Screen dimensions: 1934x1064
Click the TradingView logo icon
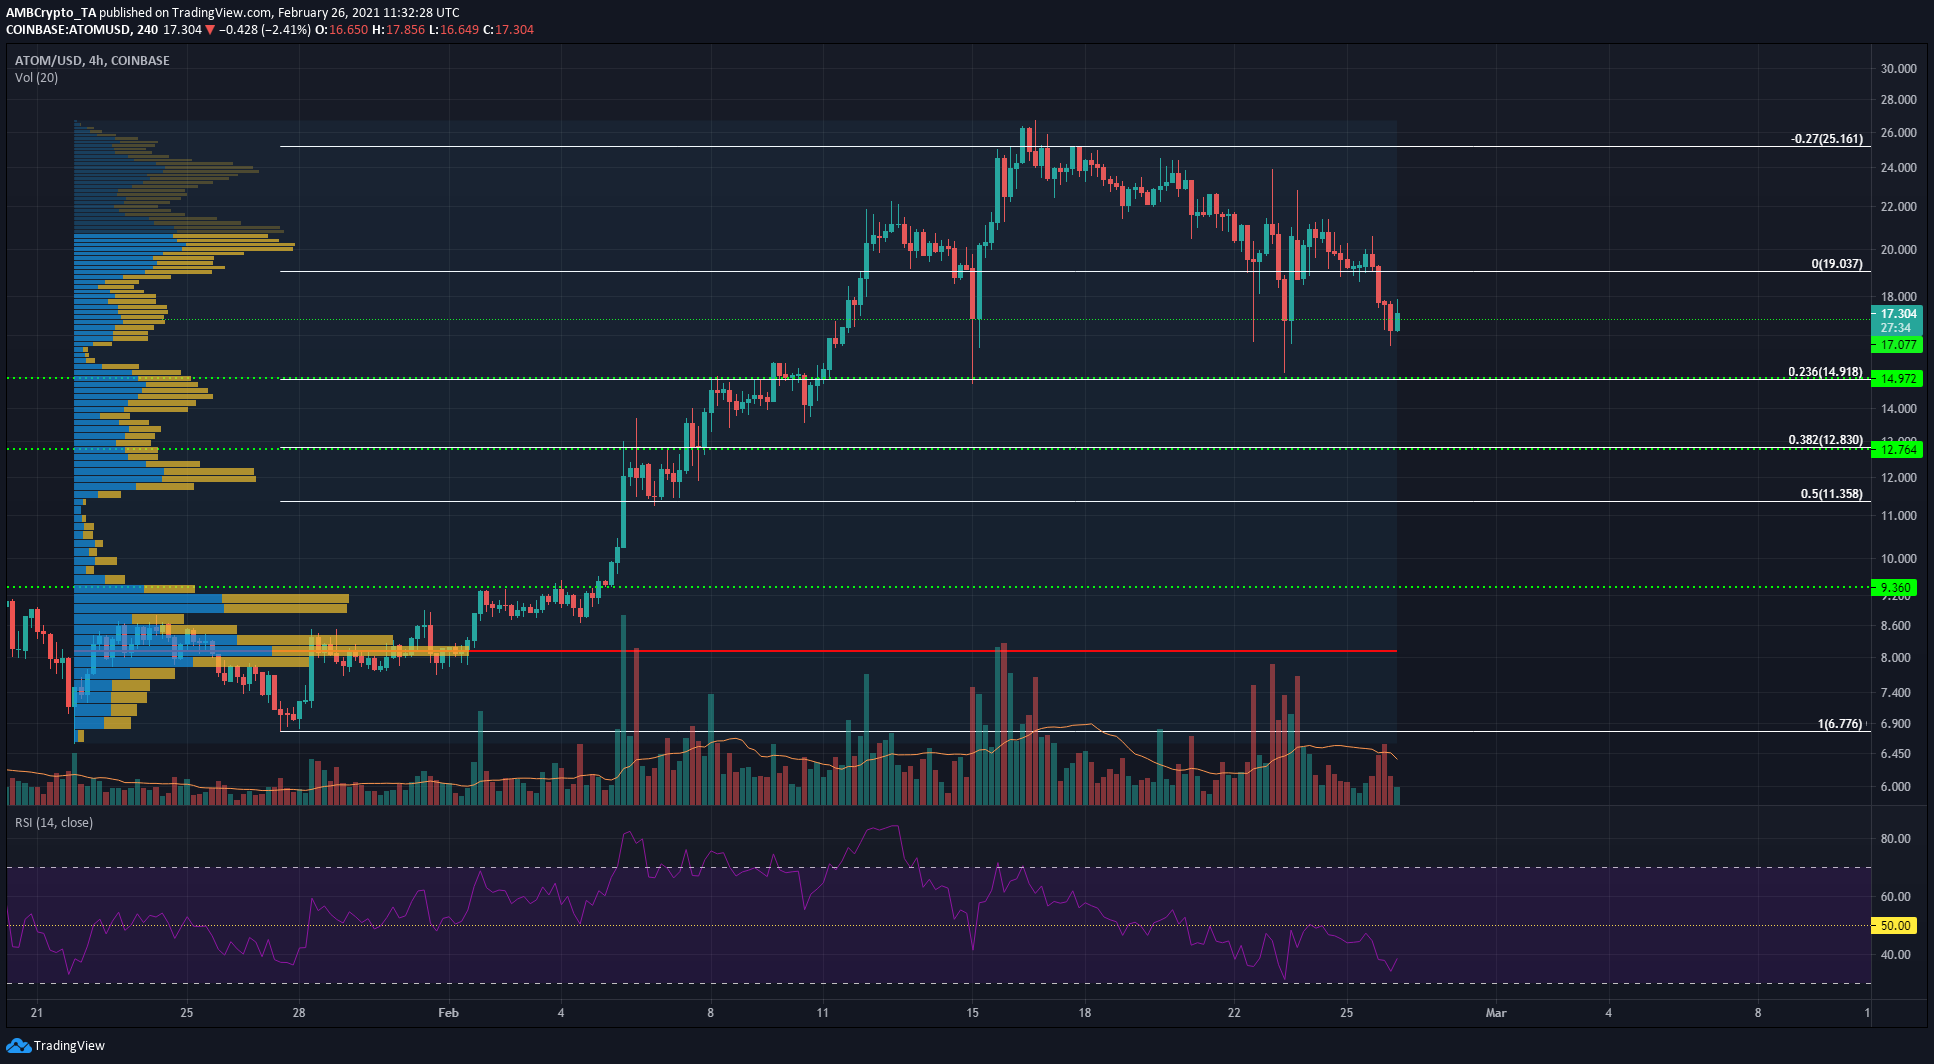18,1045
